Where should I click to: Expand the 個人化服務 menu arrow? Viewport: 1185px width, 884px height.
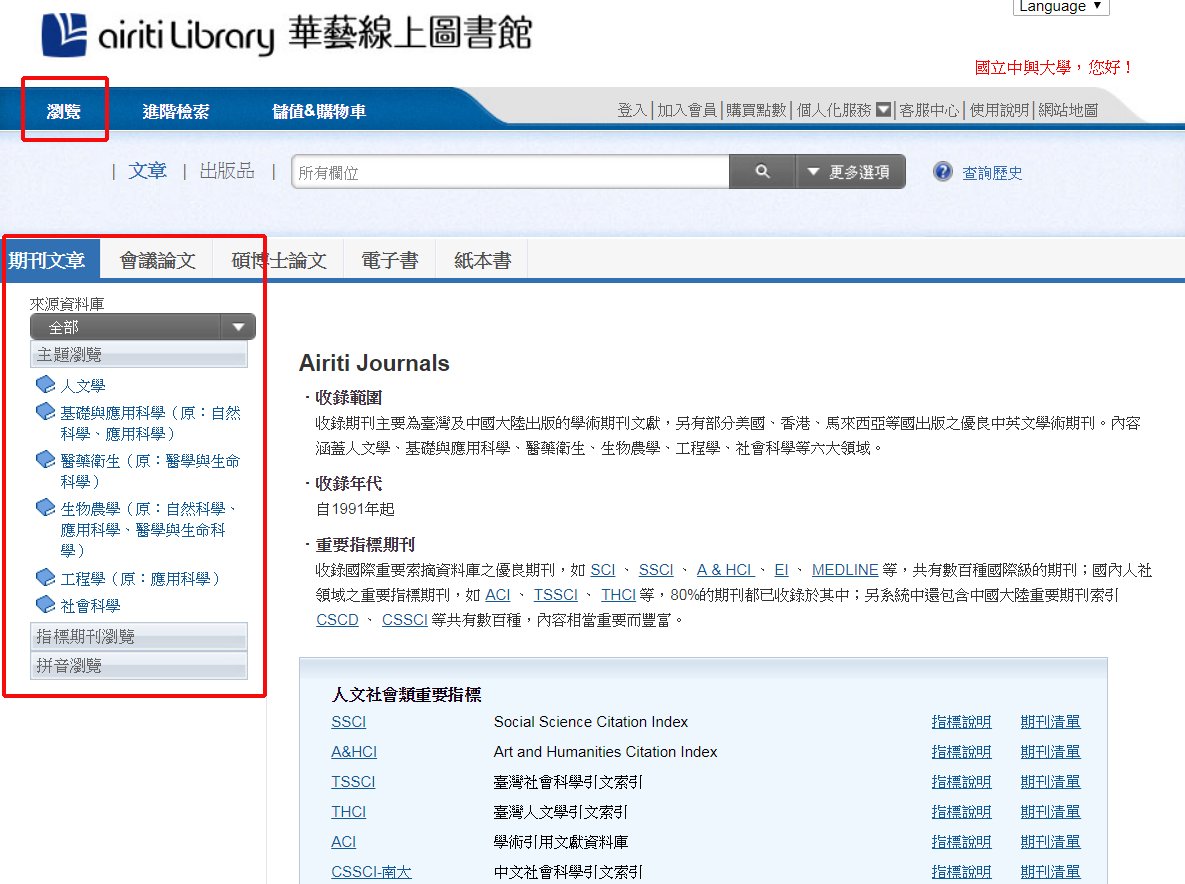[883, 110]
